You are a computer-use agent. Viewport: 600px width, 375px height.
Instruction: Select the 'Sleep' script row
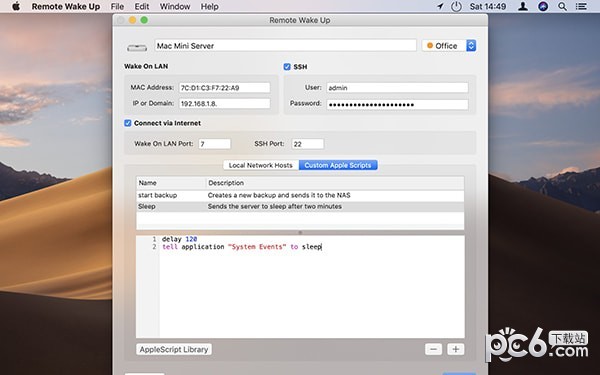click(x=300, y=206)
